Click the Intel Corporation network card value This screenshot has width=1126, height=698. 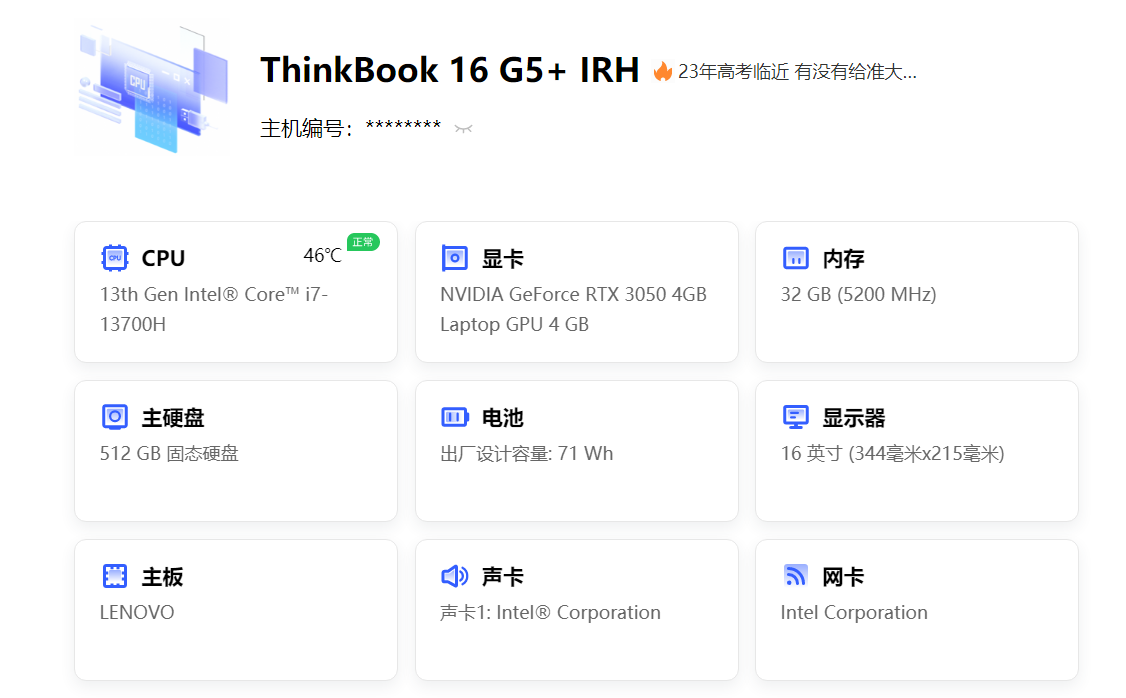pyautogui.click(x=854, y=613)
